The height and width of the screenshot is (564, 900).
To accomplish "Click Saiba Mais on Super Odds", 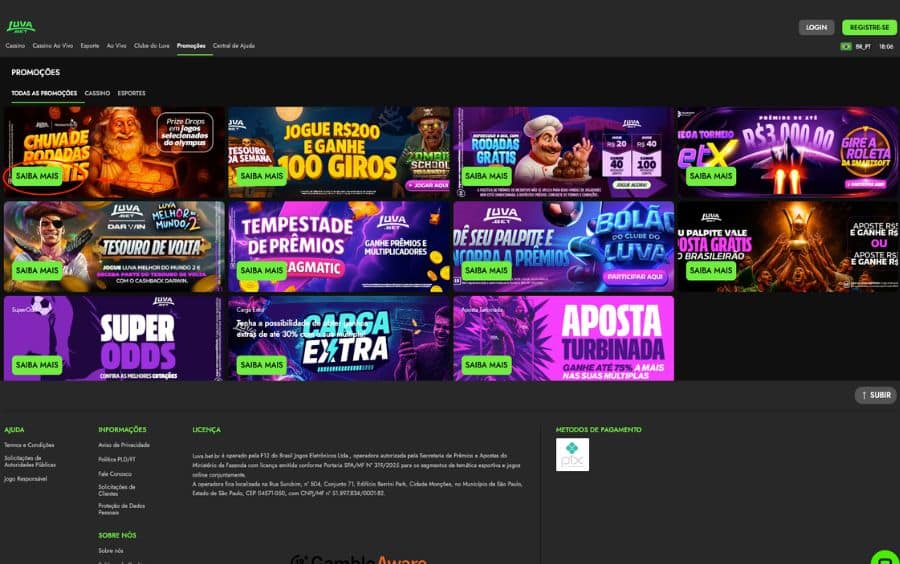I will point(37,365).
